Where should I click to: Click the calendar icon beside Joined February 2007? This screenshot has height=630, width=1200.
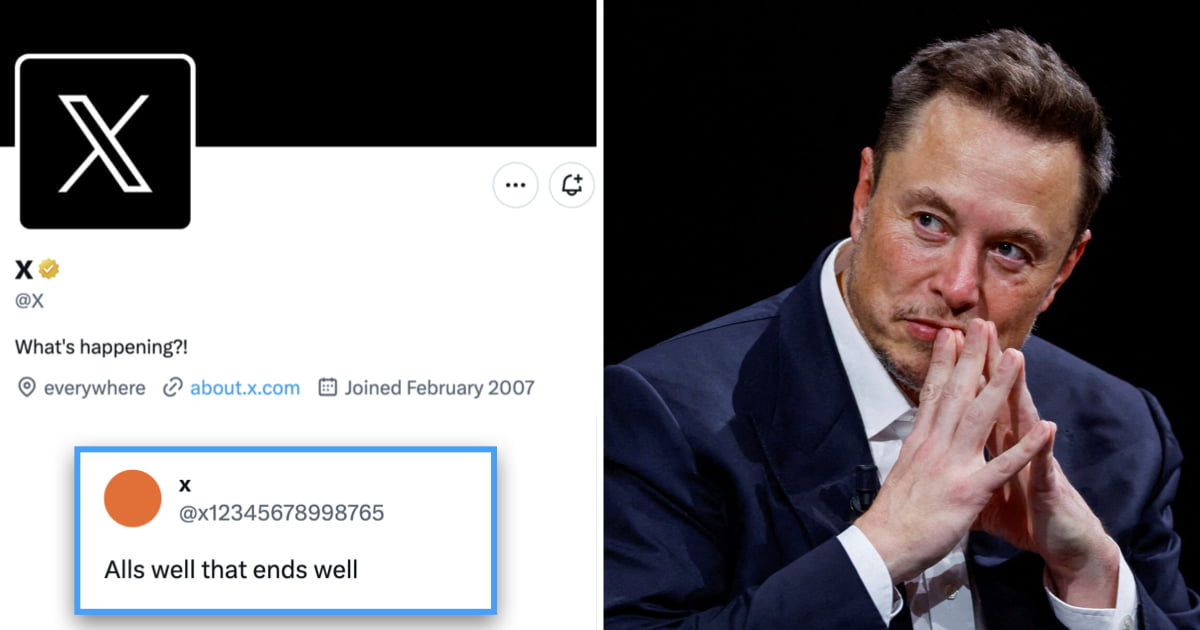(327, 387)
